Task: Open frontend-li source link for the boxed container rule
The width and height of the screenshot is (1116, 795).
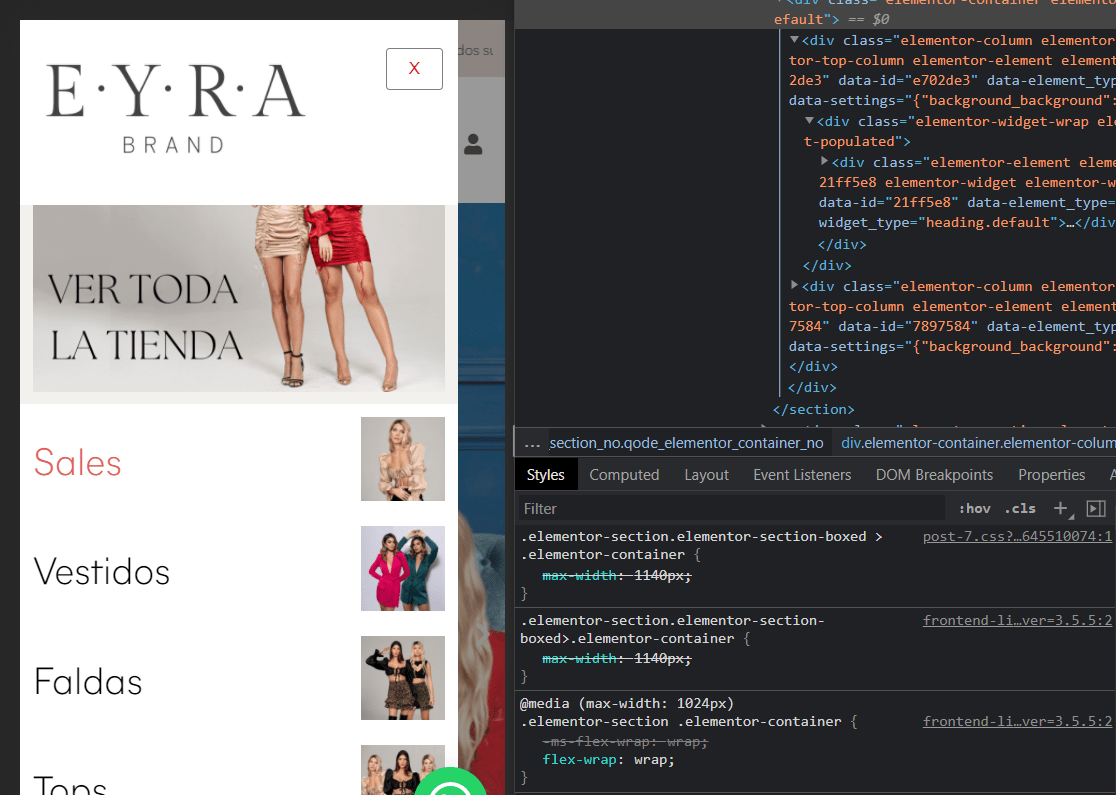Action: point(1017,621)
